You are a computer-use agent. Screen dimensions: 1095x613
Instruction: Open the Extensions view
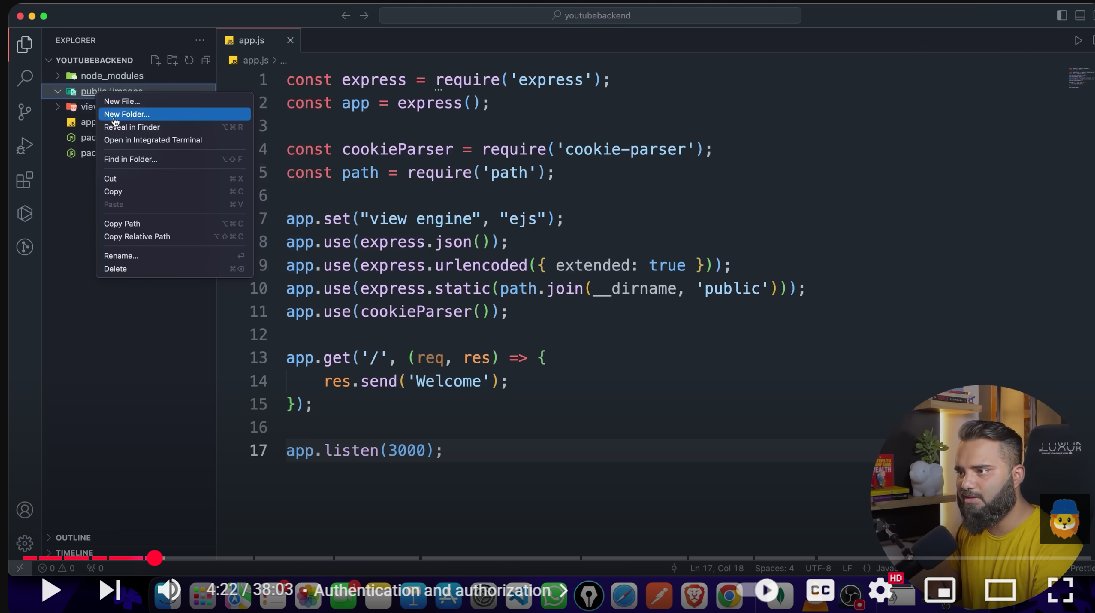click(x=24, y=180)
